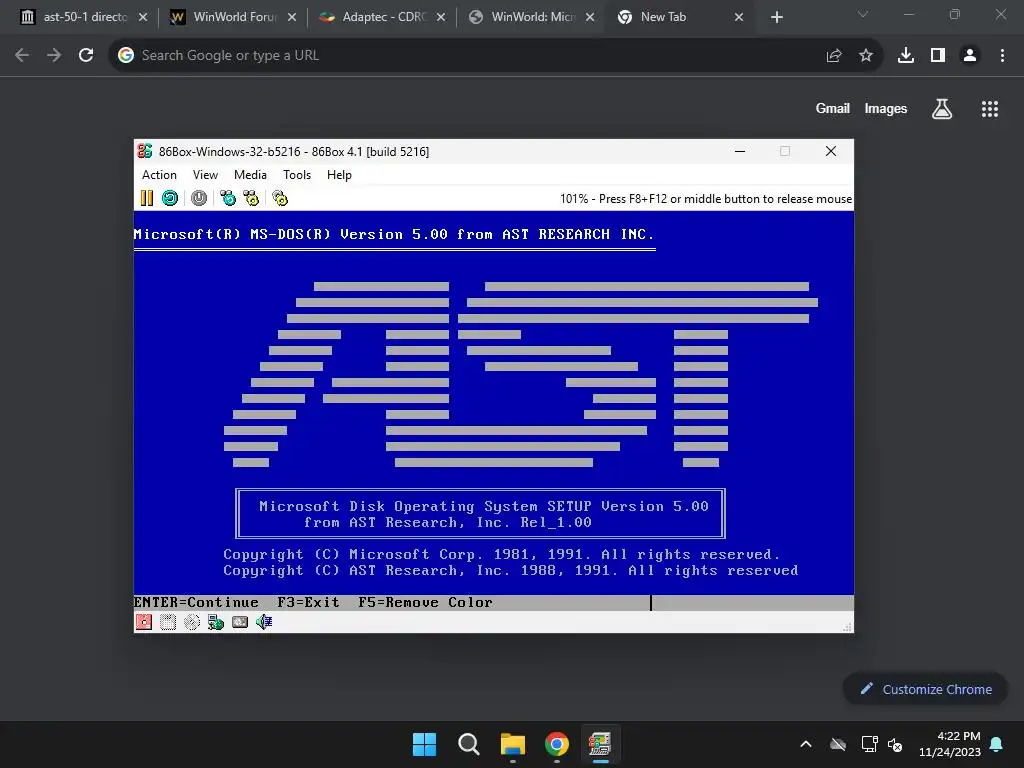Image resolution: width=1024 pixels, height=768 pixels.
Task: Open the Images link
Action: [886, 108]
